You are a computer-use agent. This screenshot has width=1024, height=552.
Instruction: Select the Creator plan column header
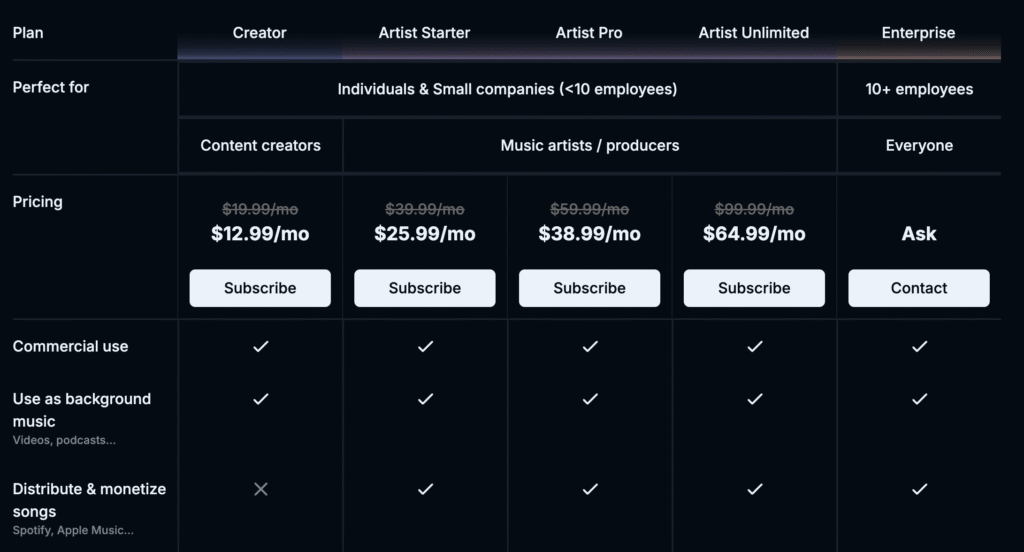pos(260,33)
